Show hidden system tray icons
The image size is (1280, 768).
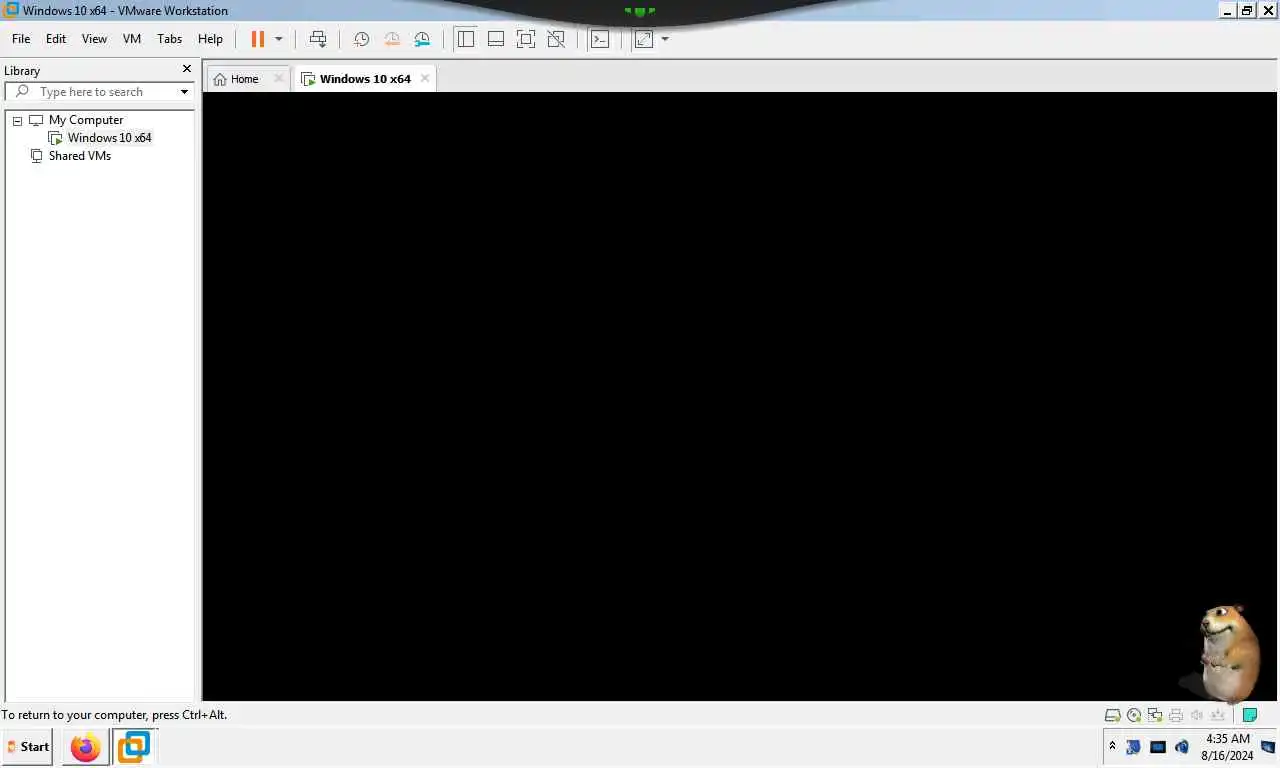pos(1112,746)
